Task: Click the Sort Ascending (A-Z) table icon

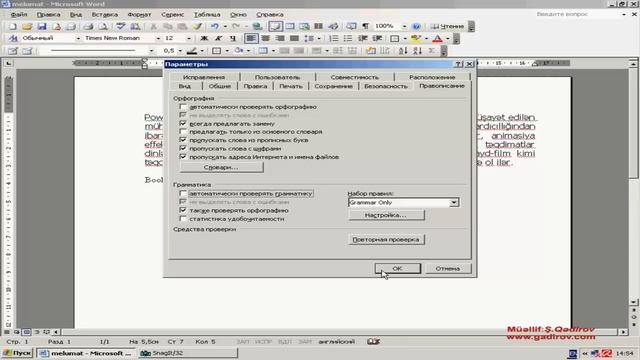Action: pyautogui.click(x=403, y=51)
